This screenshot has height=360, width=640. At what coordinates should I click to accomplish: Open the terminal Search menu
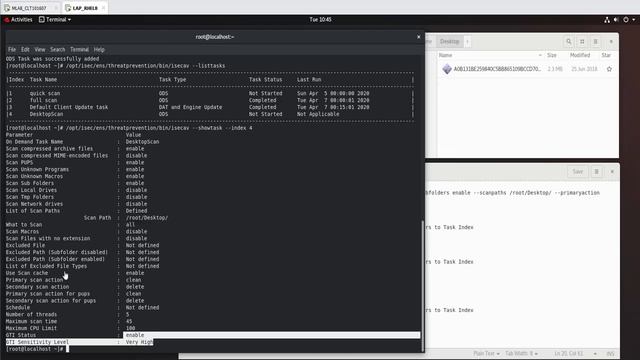(x=58, y=49)
